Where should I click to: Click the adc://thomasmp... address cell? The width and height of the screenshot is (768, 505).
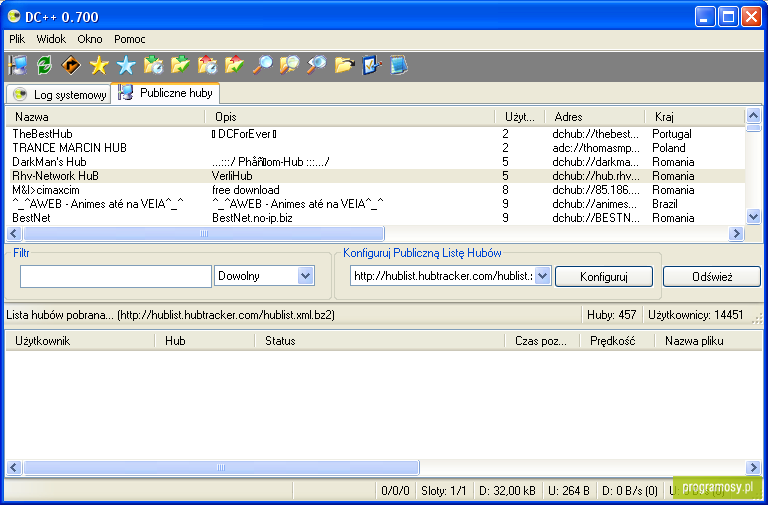(x=596, y=148)
